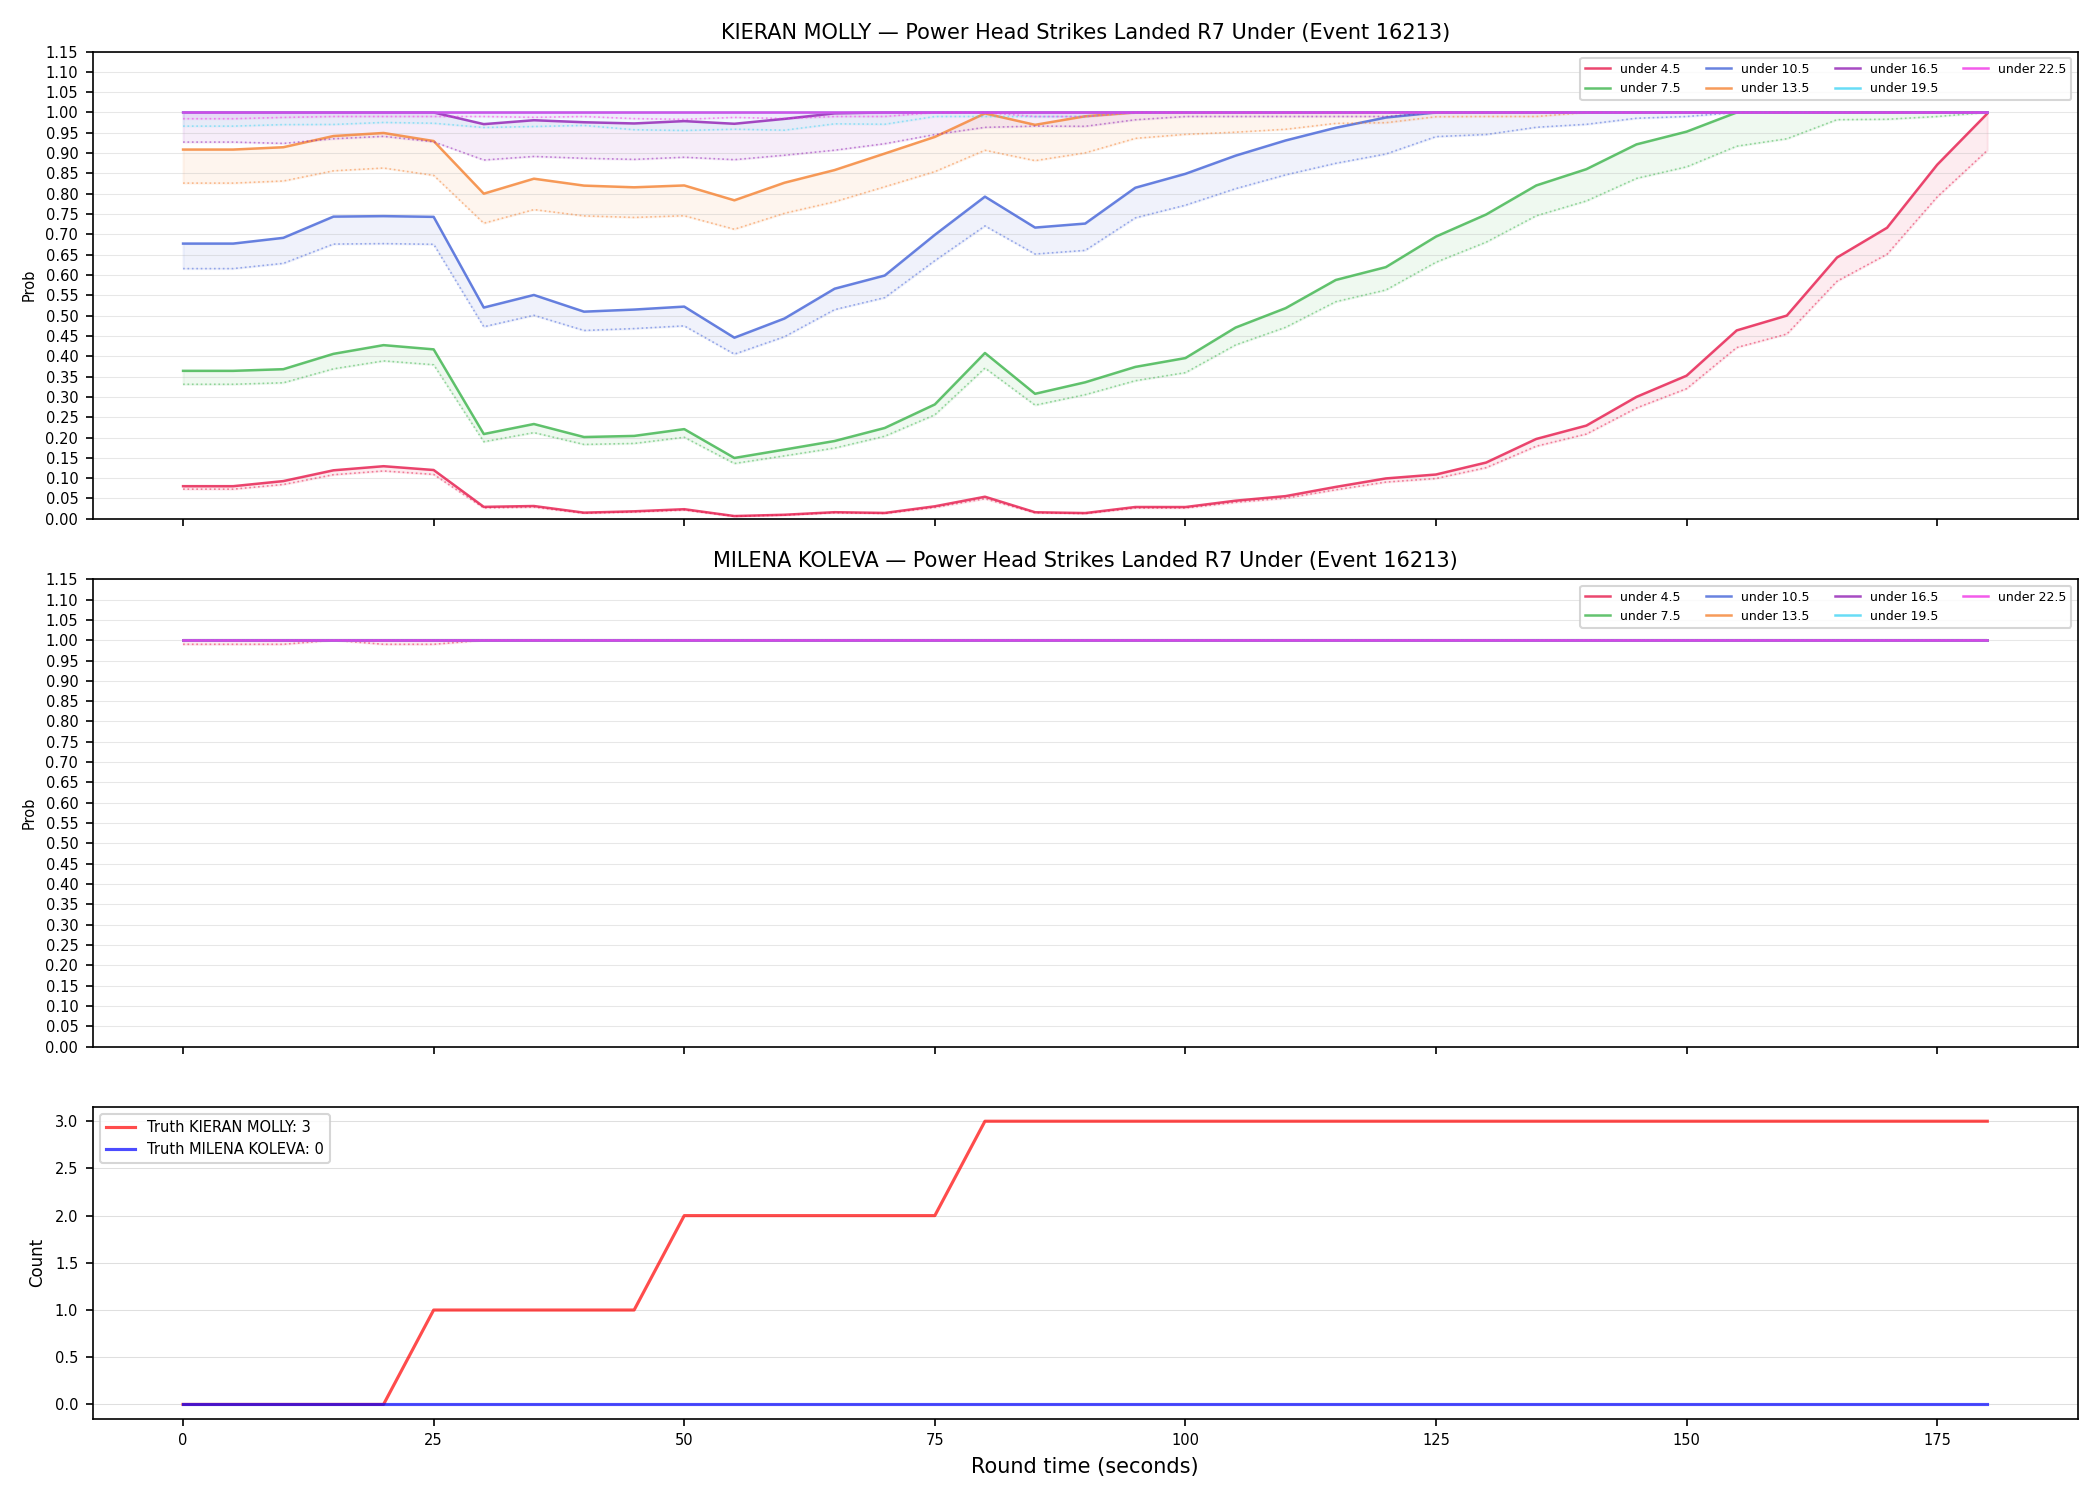Click the MILENA KOLEVA chart title

[1085, 560]
